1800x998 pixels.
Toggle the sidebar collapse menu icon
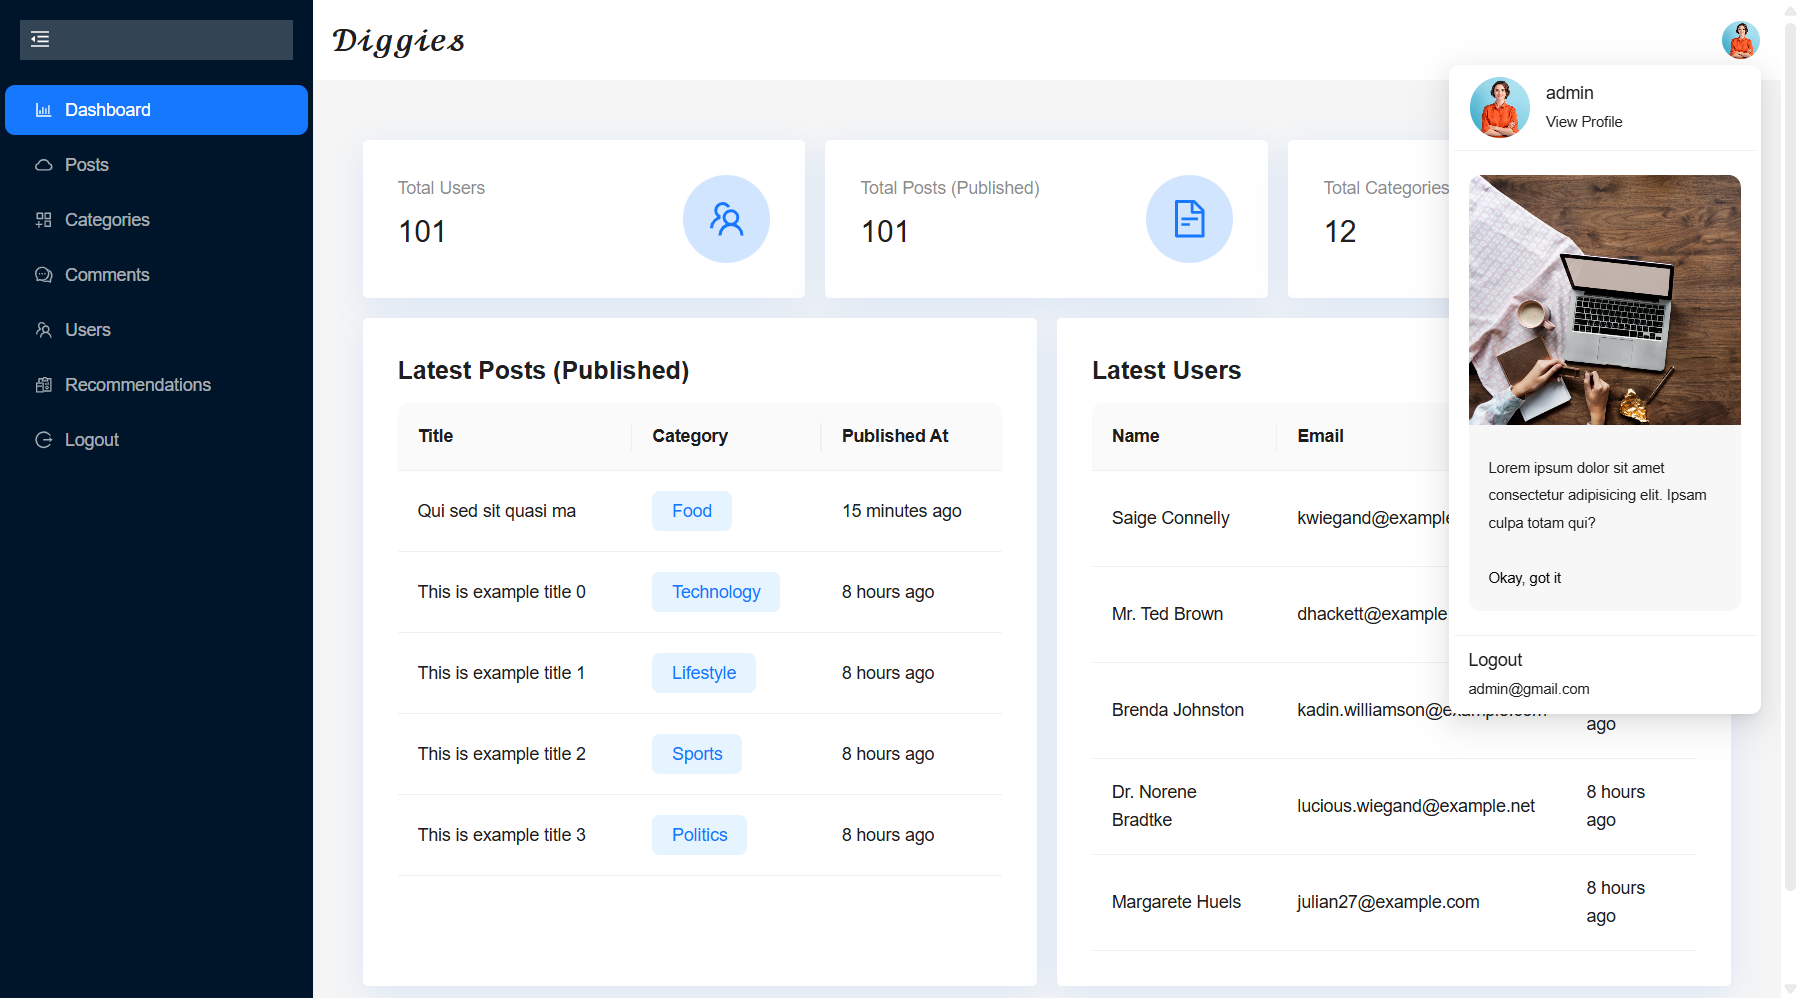point(40,40)
